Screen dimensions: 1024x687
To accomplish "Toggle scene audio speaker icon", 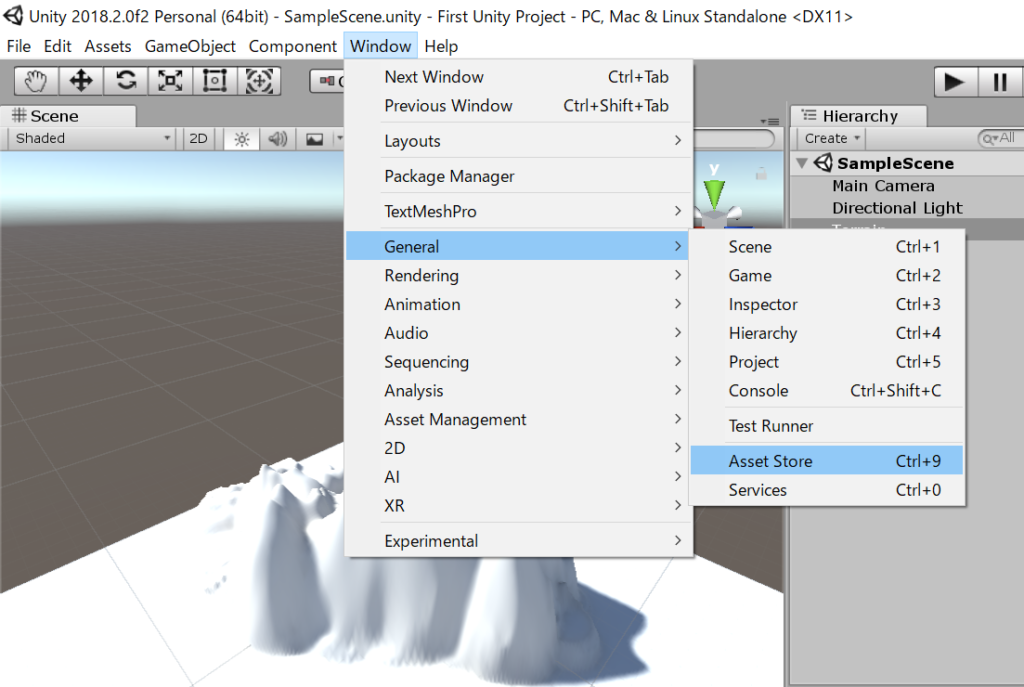I will 277,139.
